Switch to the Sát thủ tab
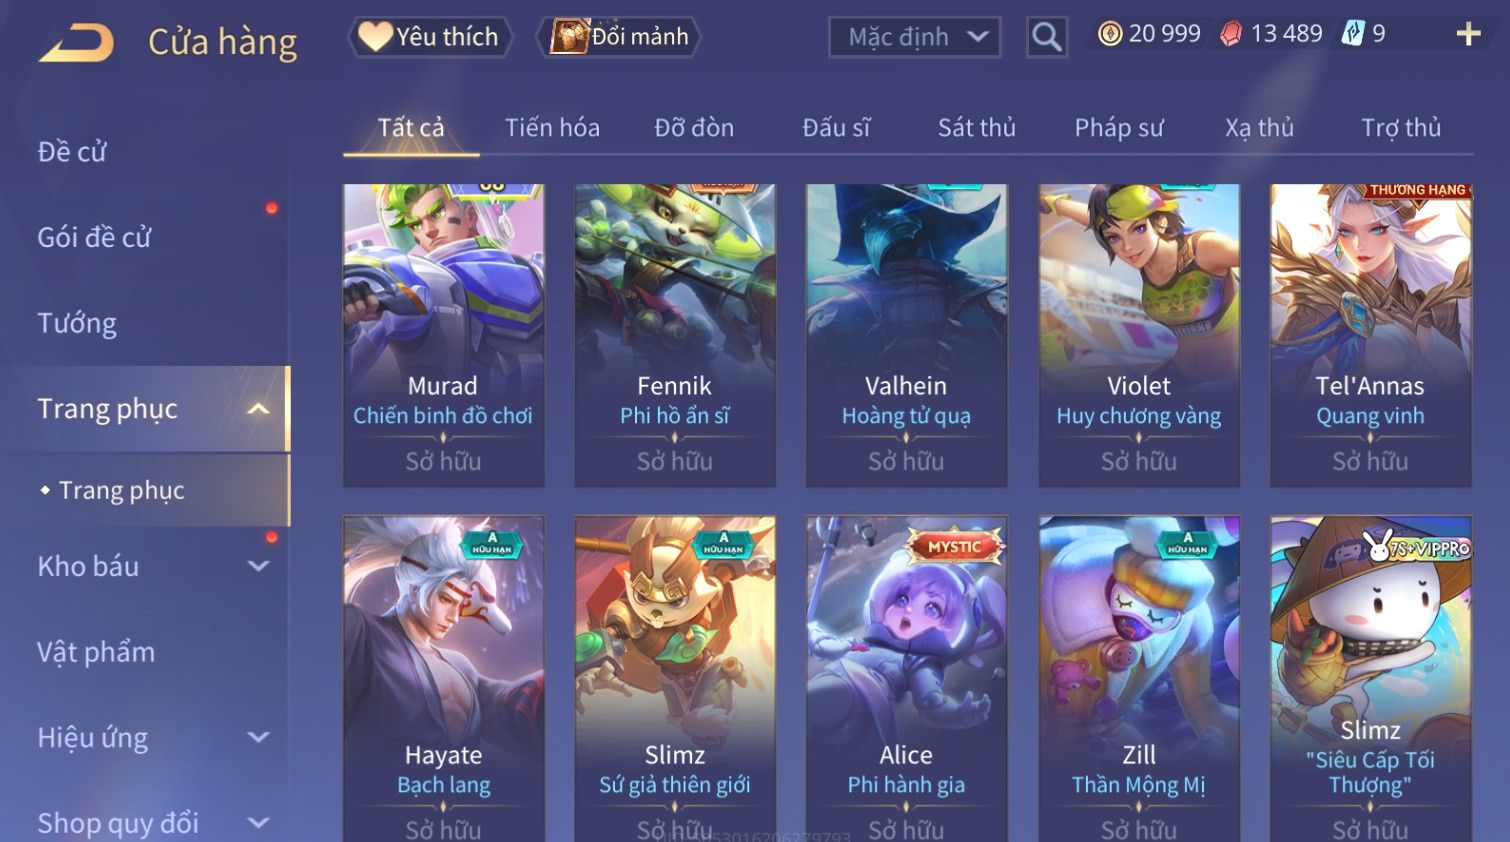1510x842 pixels. 977,128
